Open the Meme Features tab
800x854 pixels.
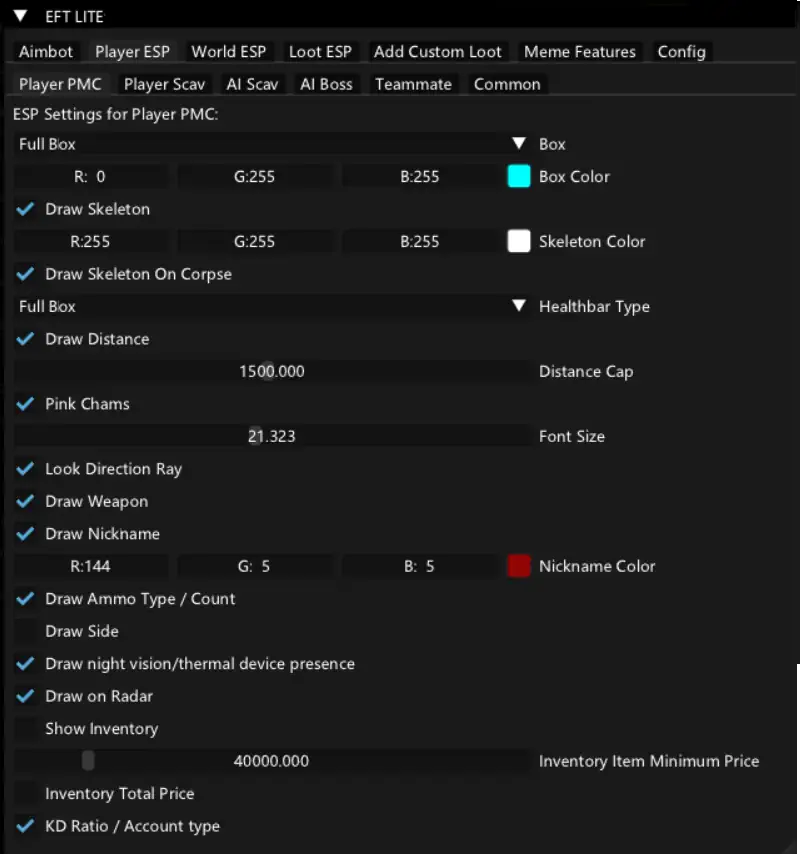[579, 52]
